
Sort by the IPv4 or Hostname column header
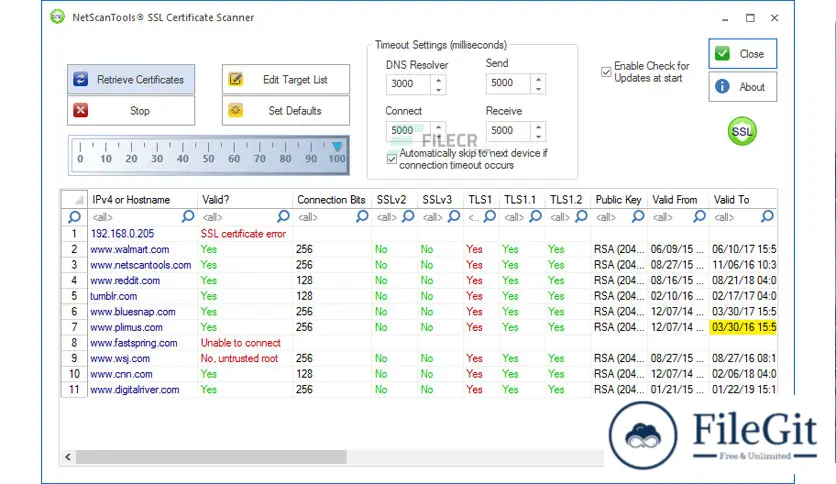pos(142,199)
